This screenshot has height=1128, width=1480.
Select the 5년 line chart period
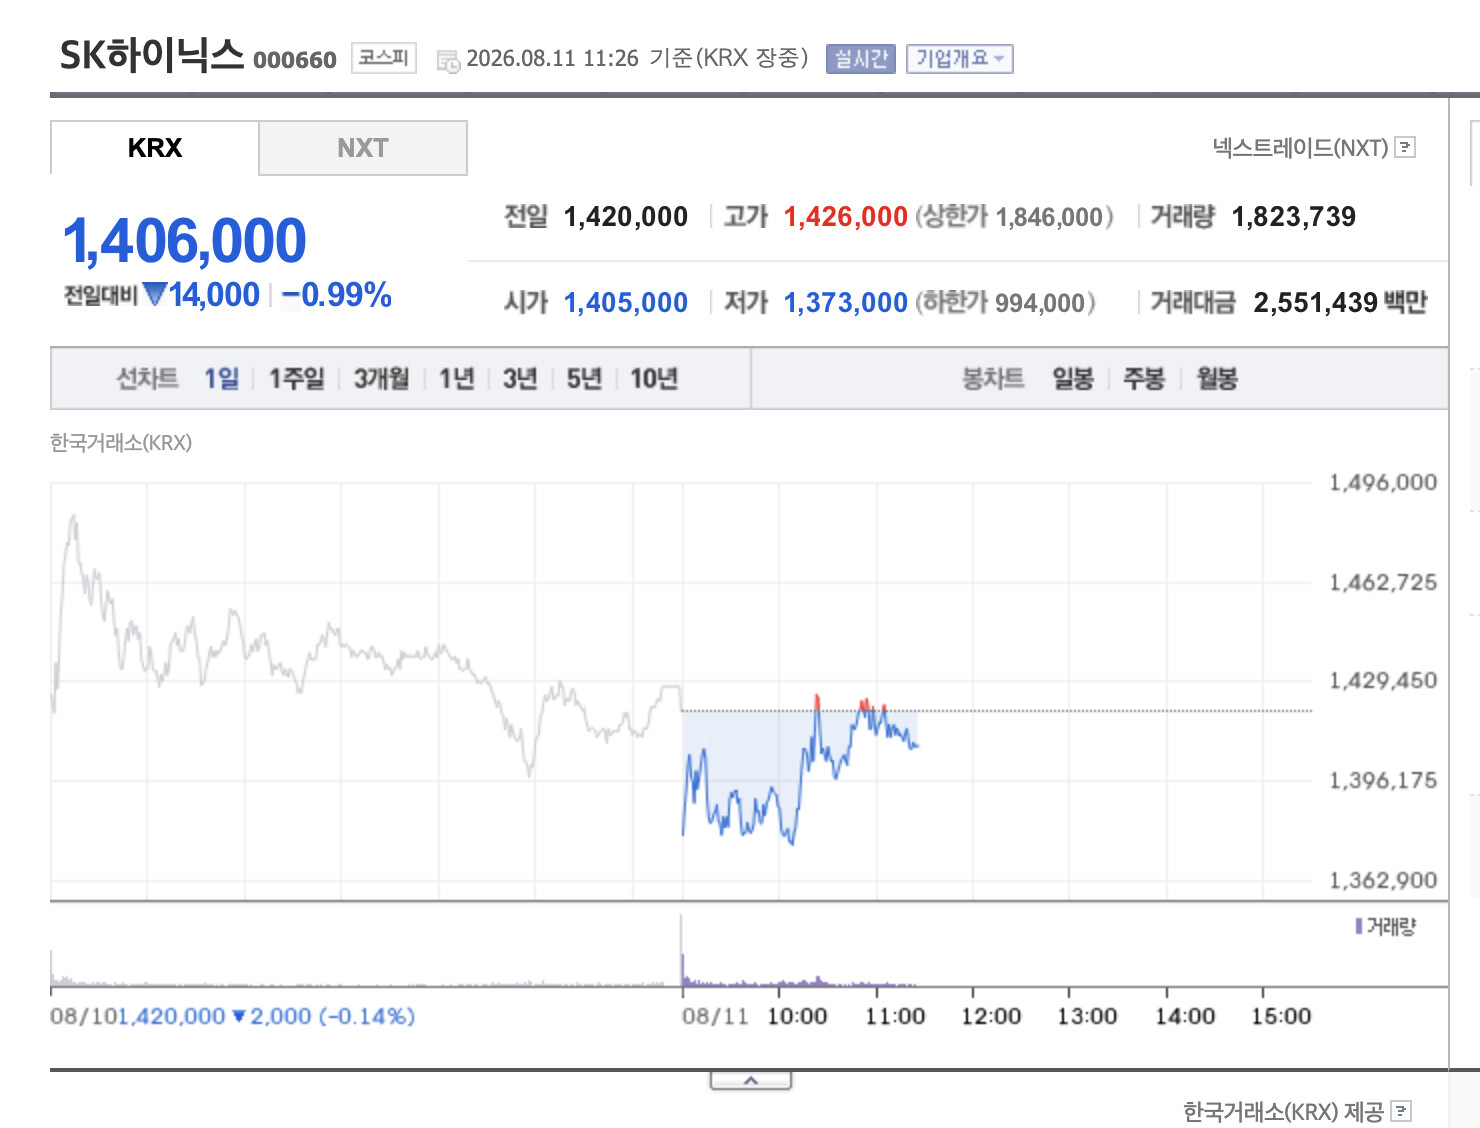584,379
